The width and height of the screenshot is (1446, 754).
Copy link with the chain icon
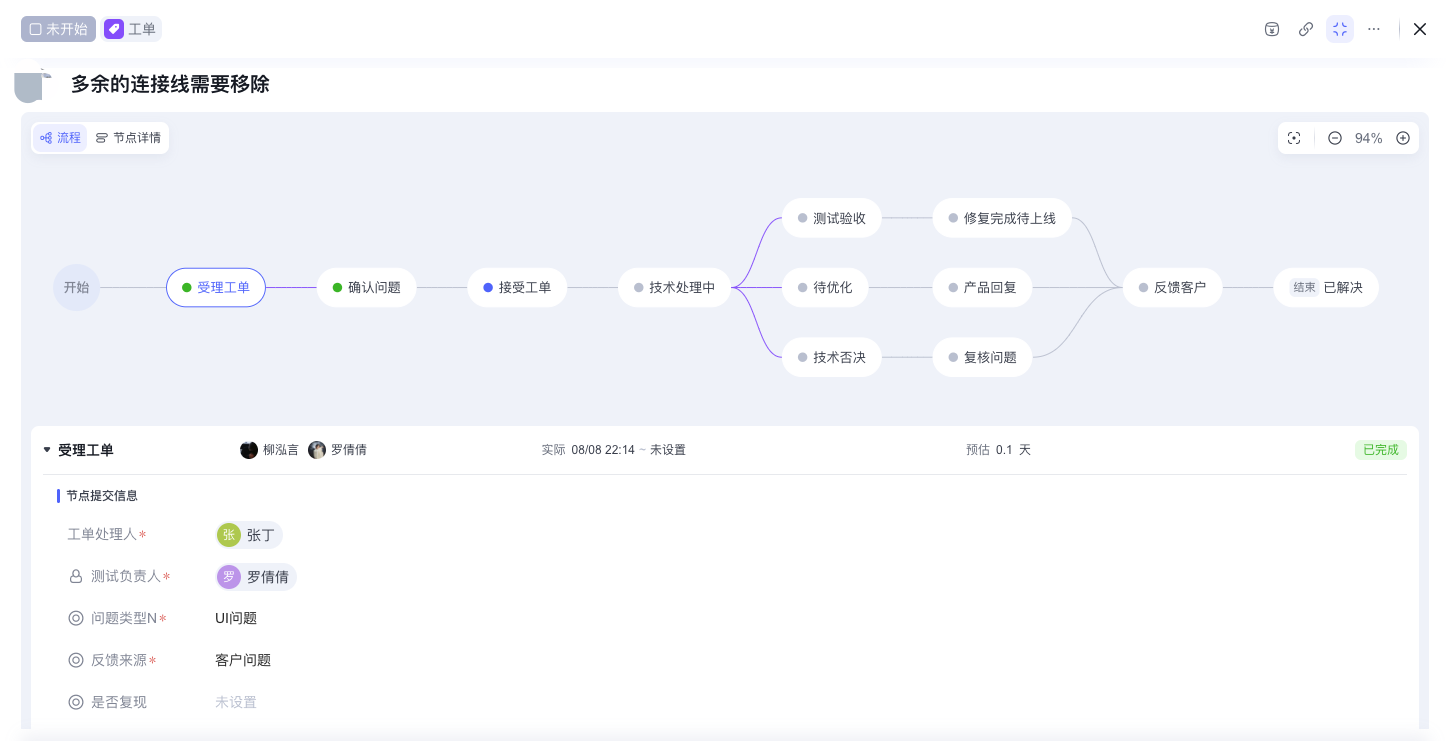[x=1306, y=29]
